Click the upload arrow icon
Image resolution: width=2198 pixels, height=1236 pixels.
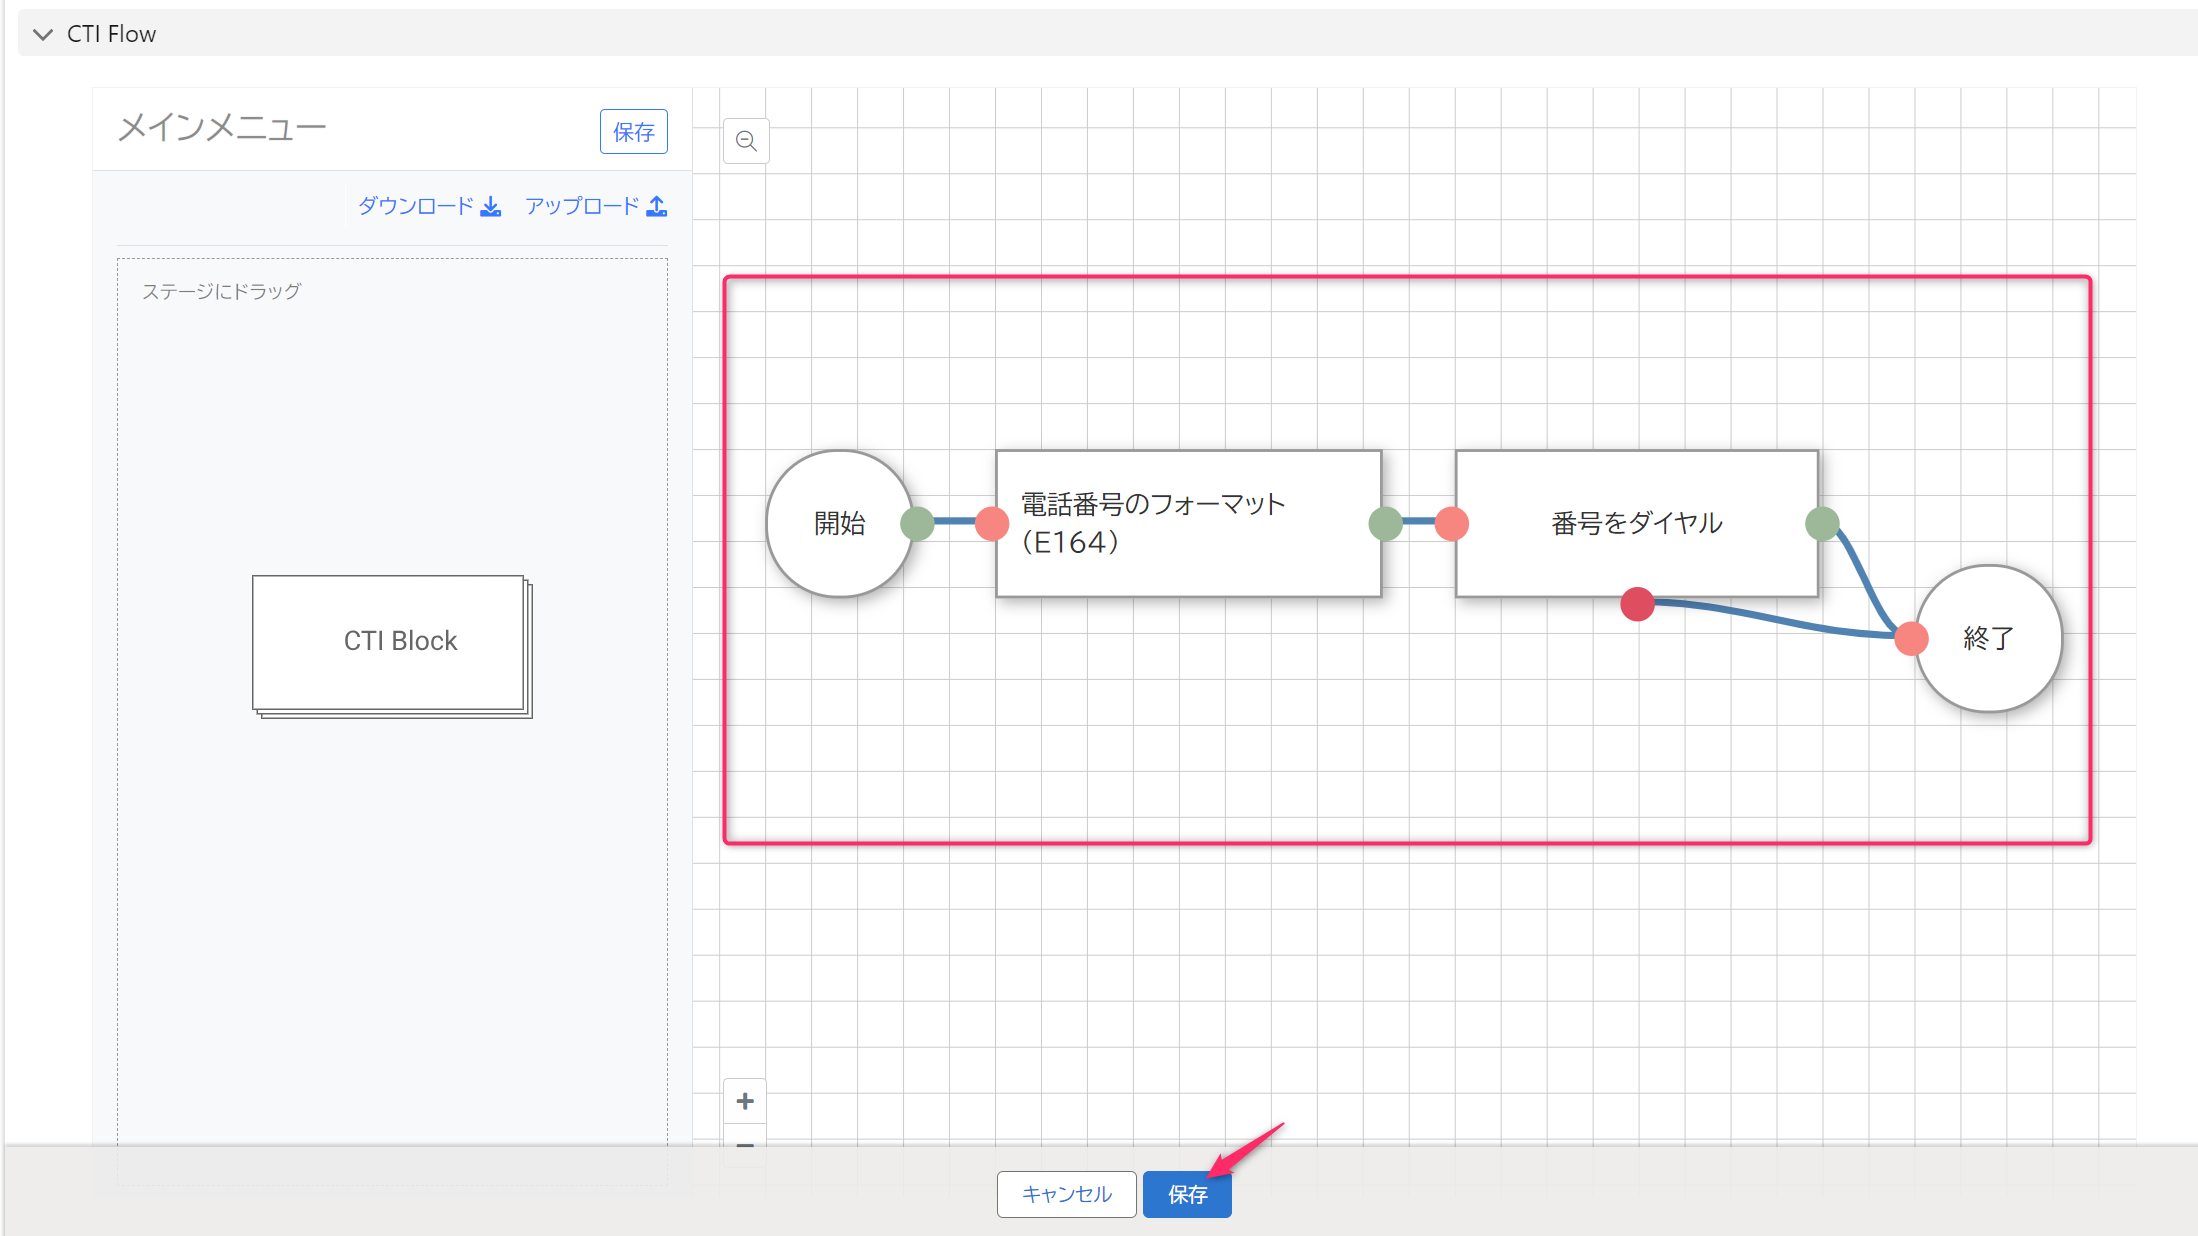[x=657, y=206]
